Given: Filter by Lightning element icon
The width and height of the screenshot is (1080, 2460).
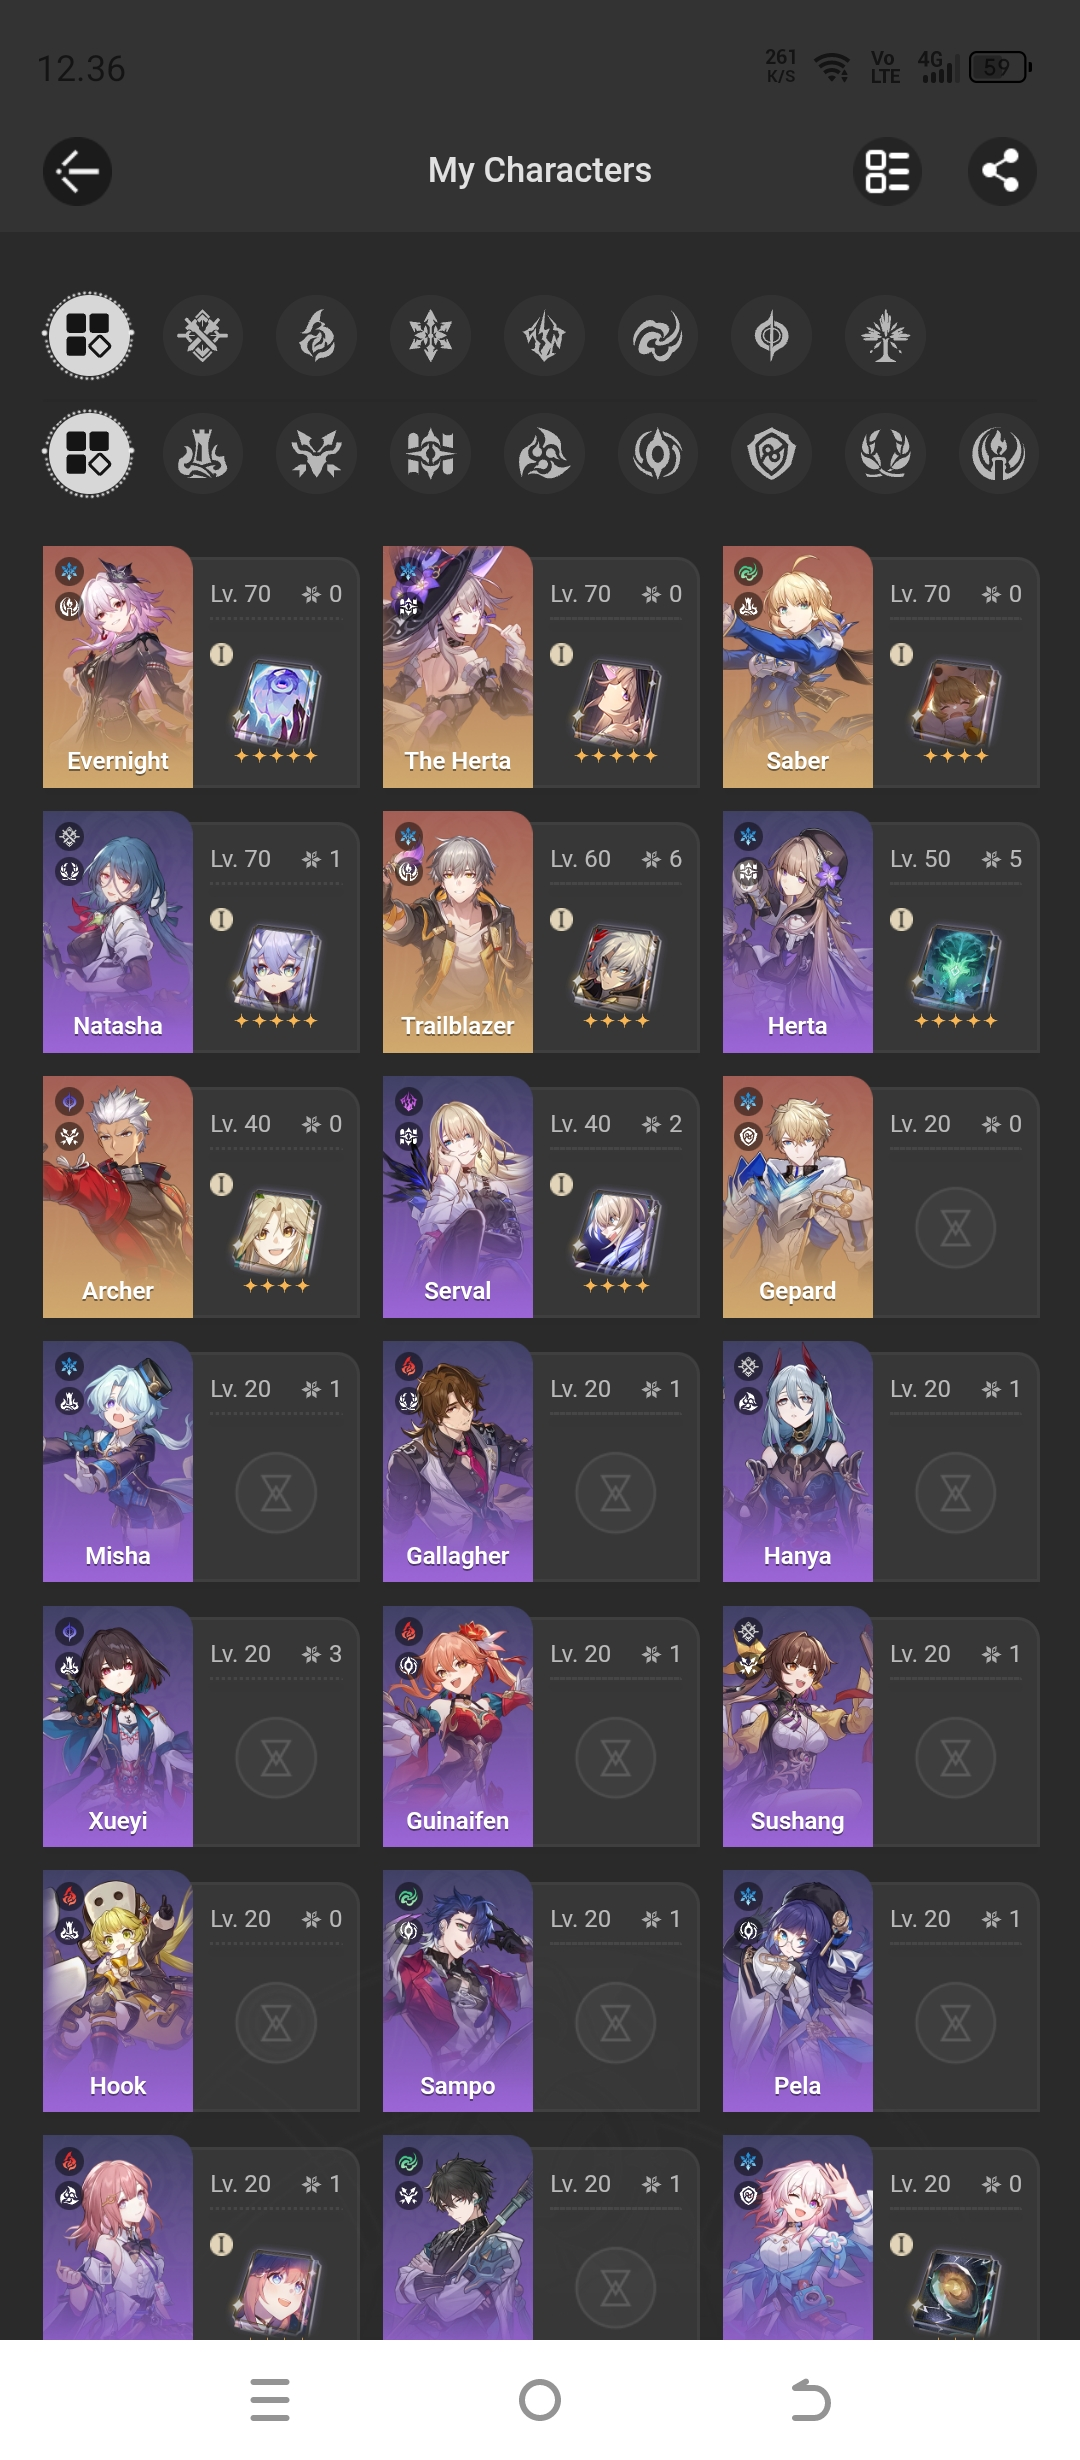Looking at the screenshot, I should [545, 335].
